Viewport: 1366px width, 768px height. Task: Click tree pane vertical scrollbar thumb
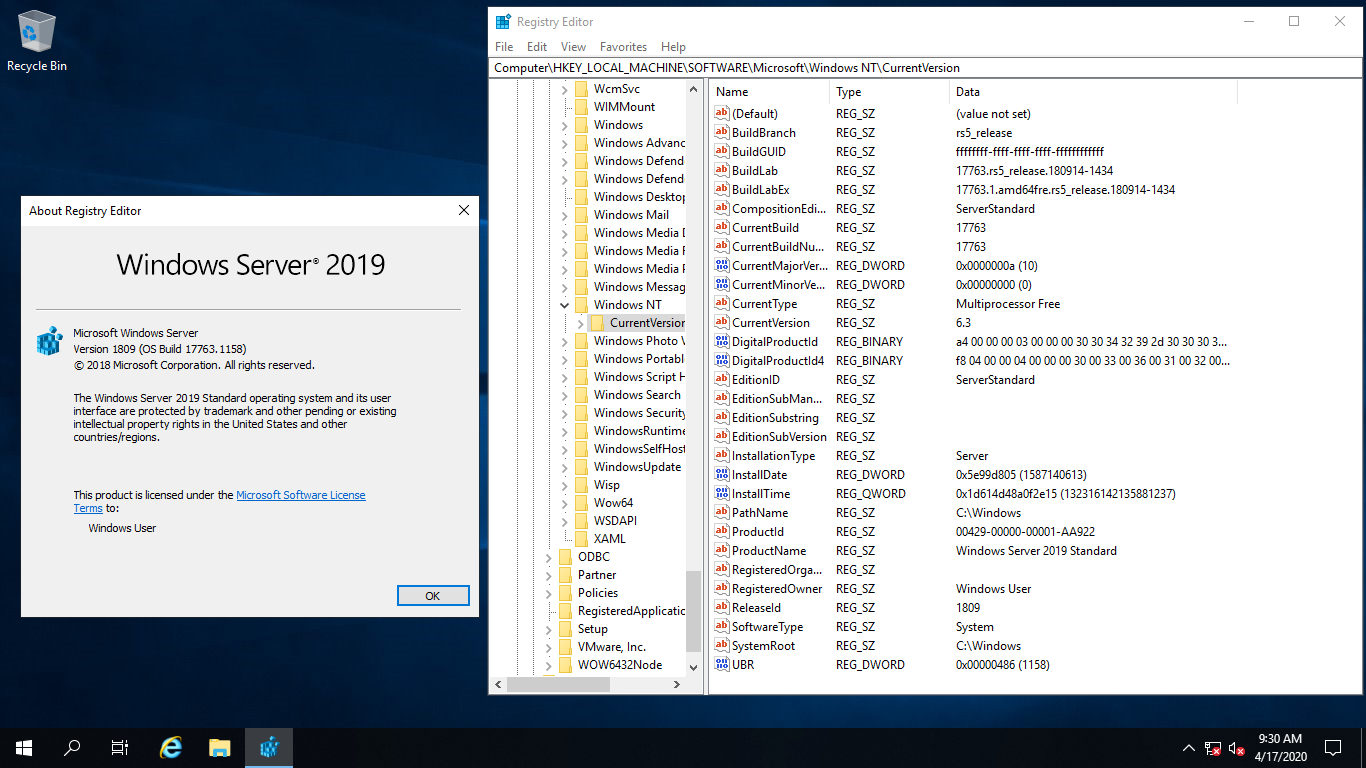(694, 611)
